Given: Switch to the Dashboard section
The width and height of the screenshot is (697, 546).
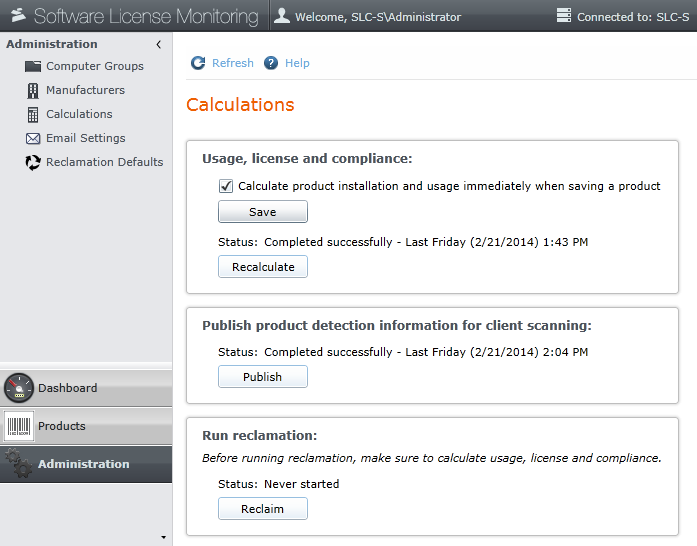Looking at the screenshot, I should 68,388.
